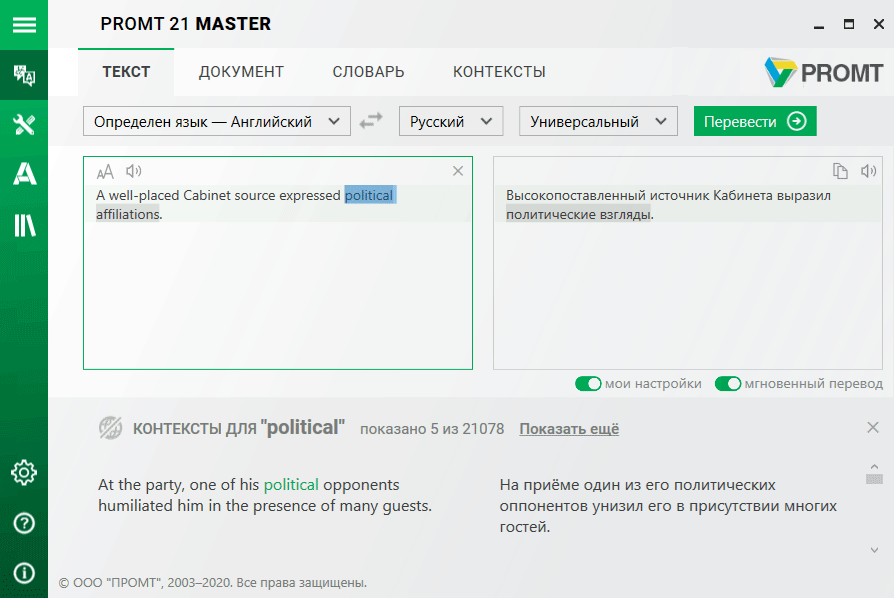The image size is (894, 598).
Task: Listen to the translated text audio
Action: point(868,171)
